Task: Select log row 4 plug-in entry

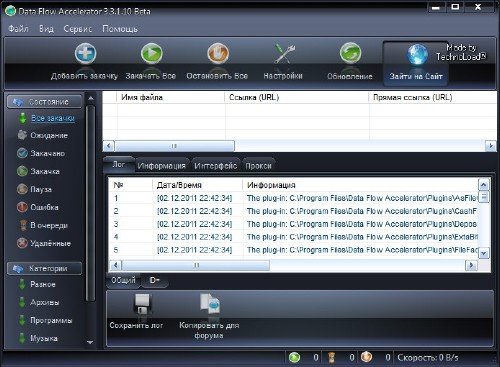Action: click(293, 237)
